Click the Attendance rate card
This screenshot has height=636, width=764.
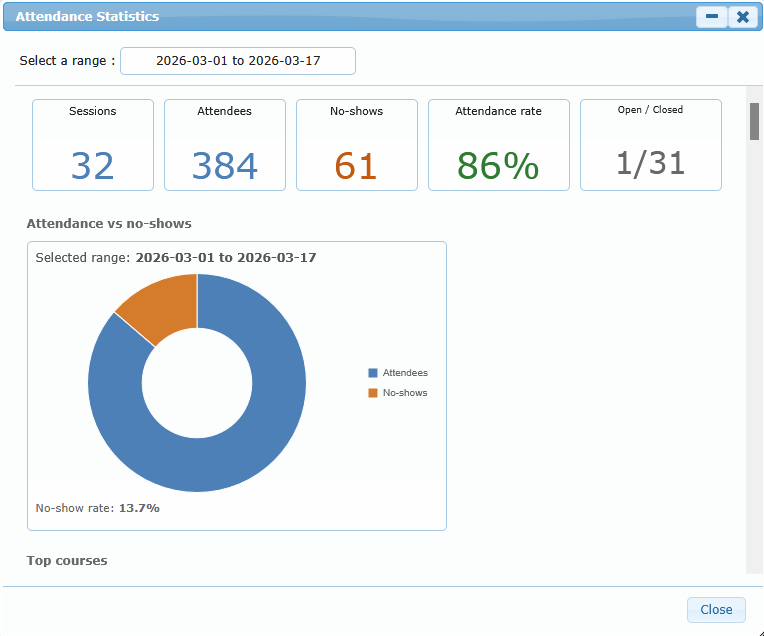(x=499, y=145)
